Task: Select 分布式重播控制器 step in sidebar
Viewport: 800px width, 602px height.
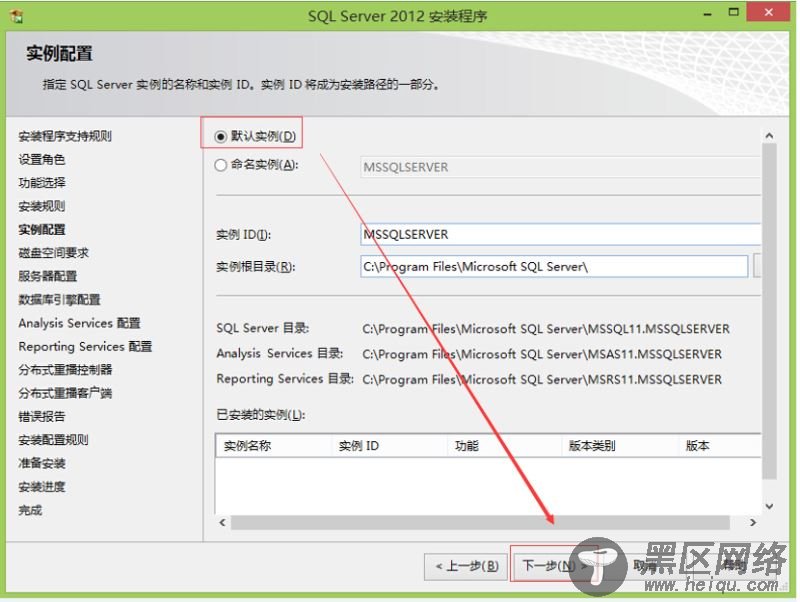Action: pos(65,369)
